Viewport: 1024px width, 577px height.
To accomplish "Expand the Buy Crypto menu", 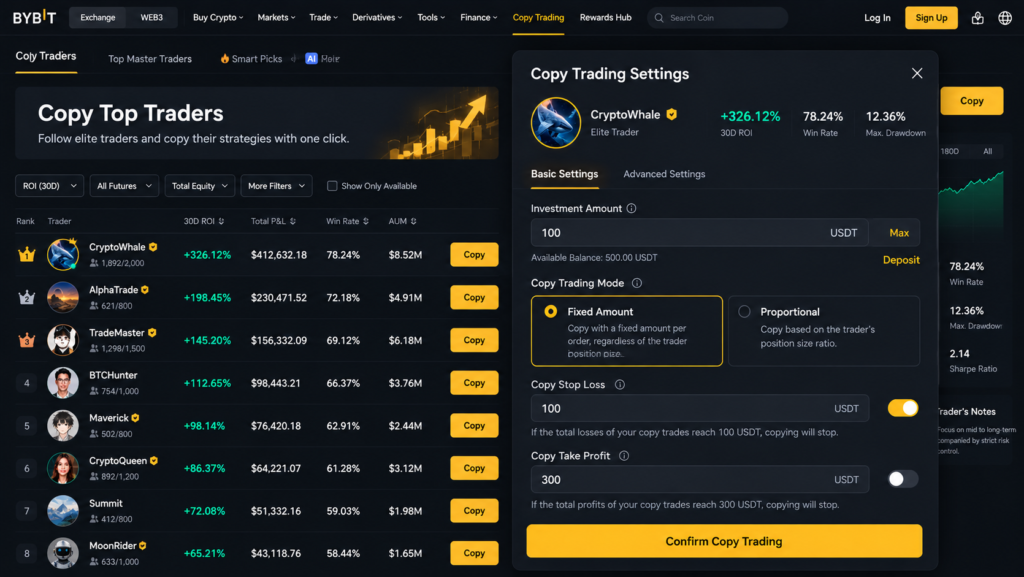I will pyautogui.click(x=217, y=18).
